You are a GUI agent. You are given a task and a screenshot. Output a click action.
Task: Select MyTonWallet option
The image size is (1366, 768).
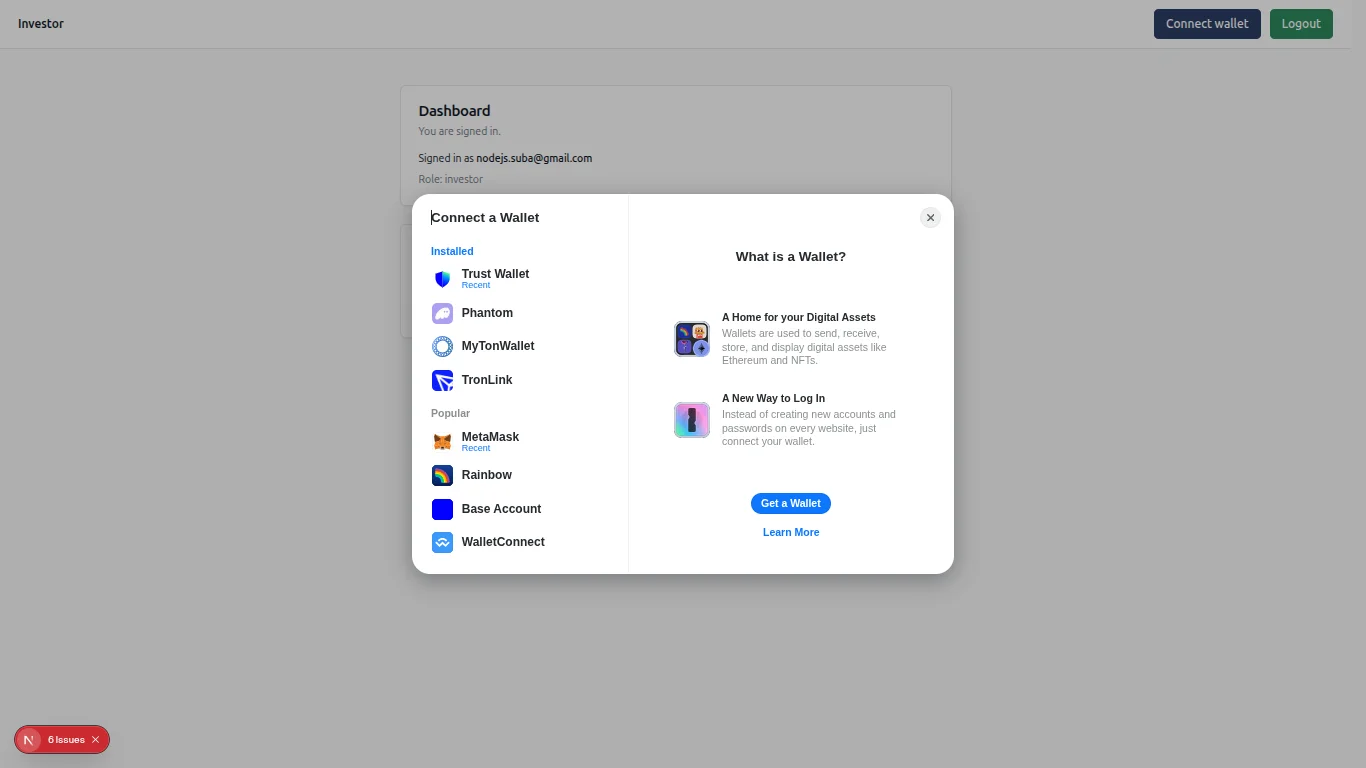pos(520,346)
